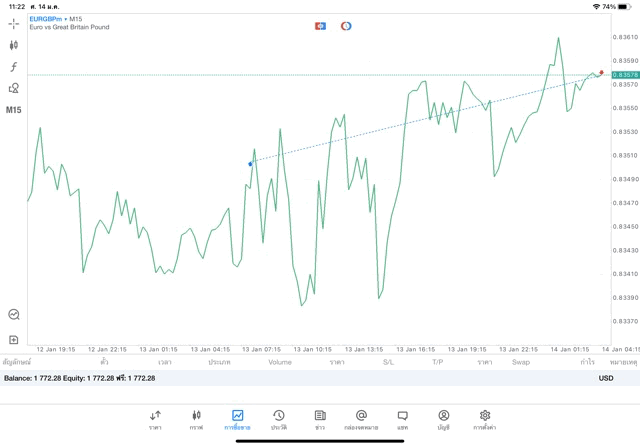The image size is (640, 447).
Task: Open the chart search icon in sidebar
Action: (x=14, y=314)
